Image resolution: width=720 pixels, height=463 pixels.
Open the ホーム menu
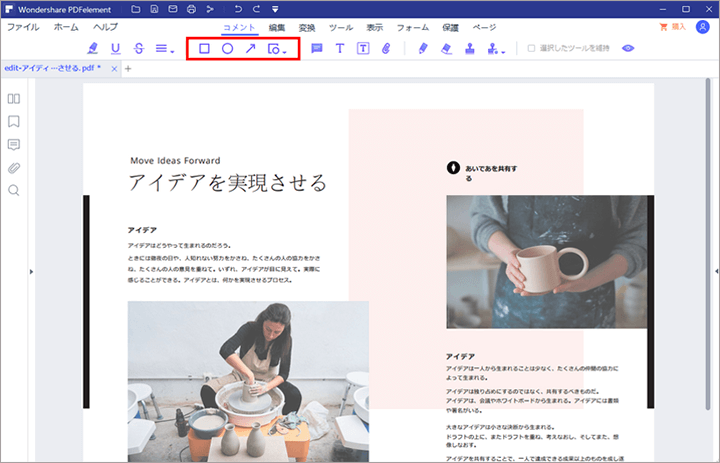coord(66,27)
